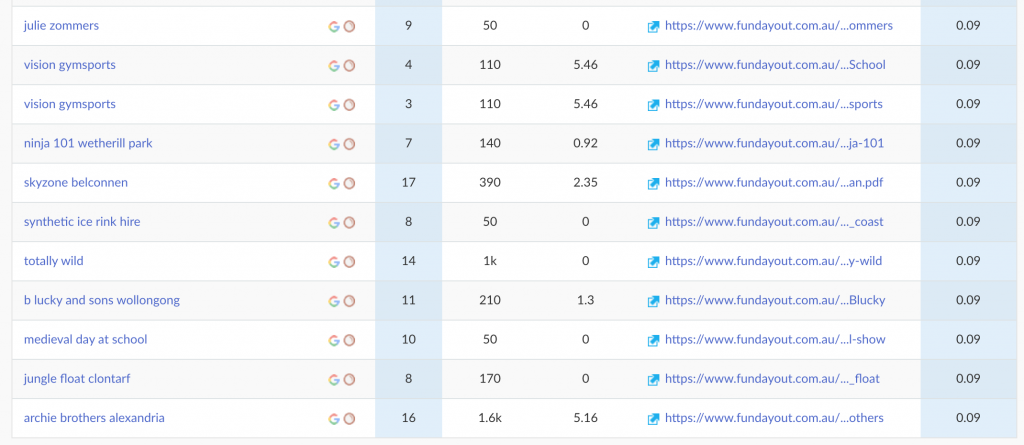Viewport: 1024px width, 445px height.
Task: Open the skyzone belconnen keyword link
Action: tap(76, 182)
